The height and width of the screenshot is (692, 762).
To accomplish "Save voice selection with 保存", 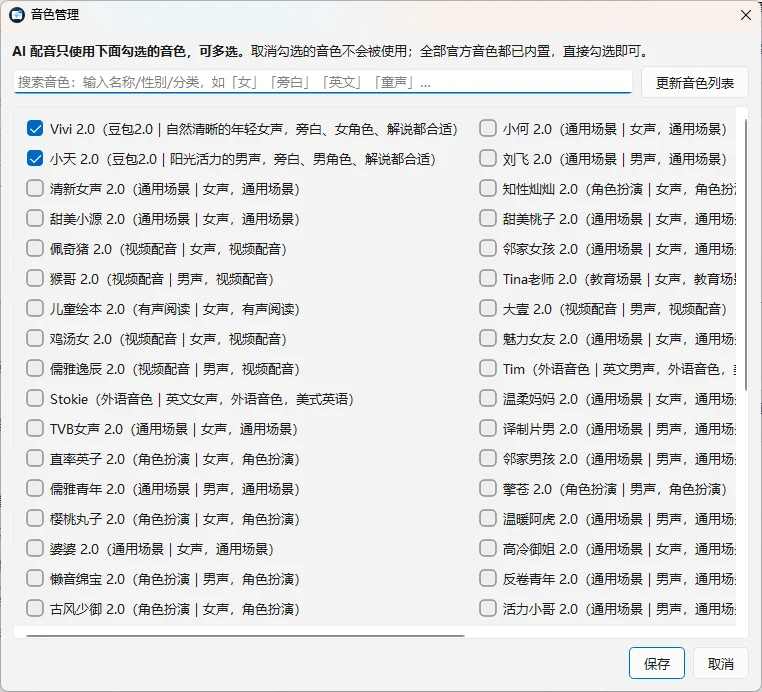I will pyautogui.click(x=657, y=663).
